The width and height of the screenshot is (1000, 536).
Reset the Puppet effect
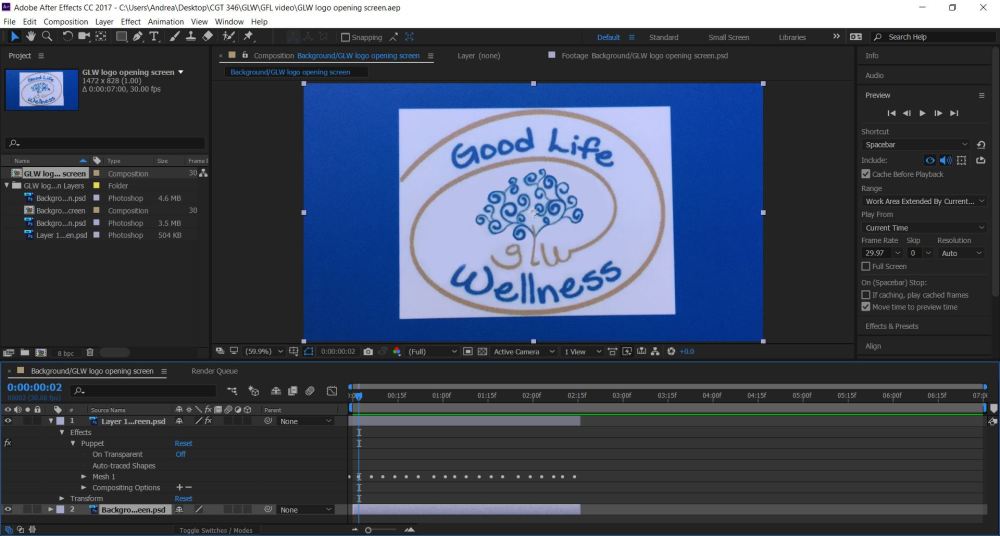point(183,443)
